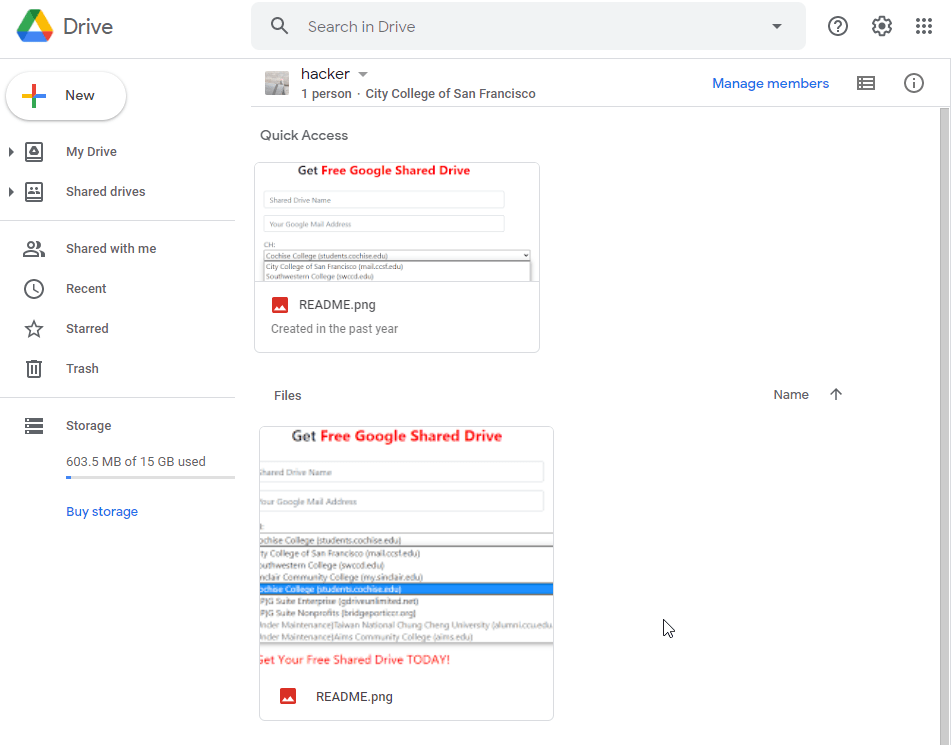Open the hacker drive name dropdown

363,74
